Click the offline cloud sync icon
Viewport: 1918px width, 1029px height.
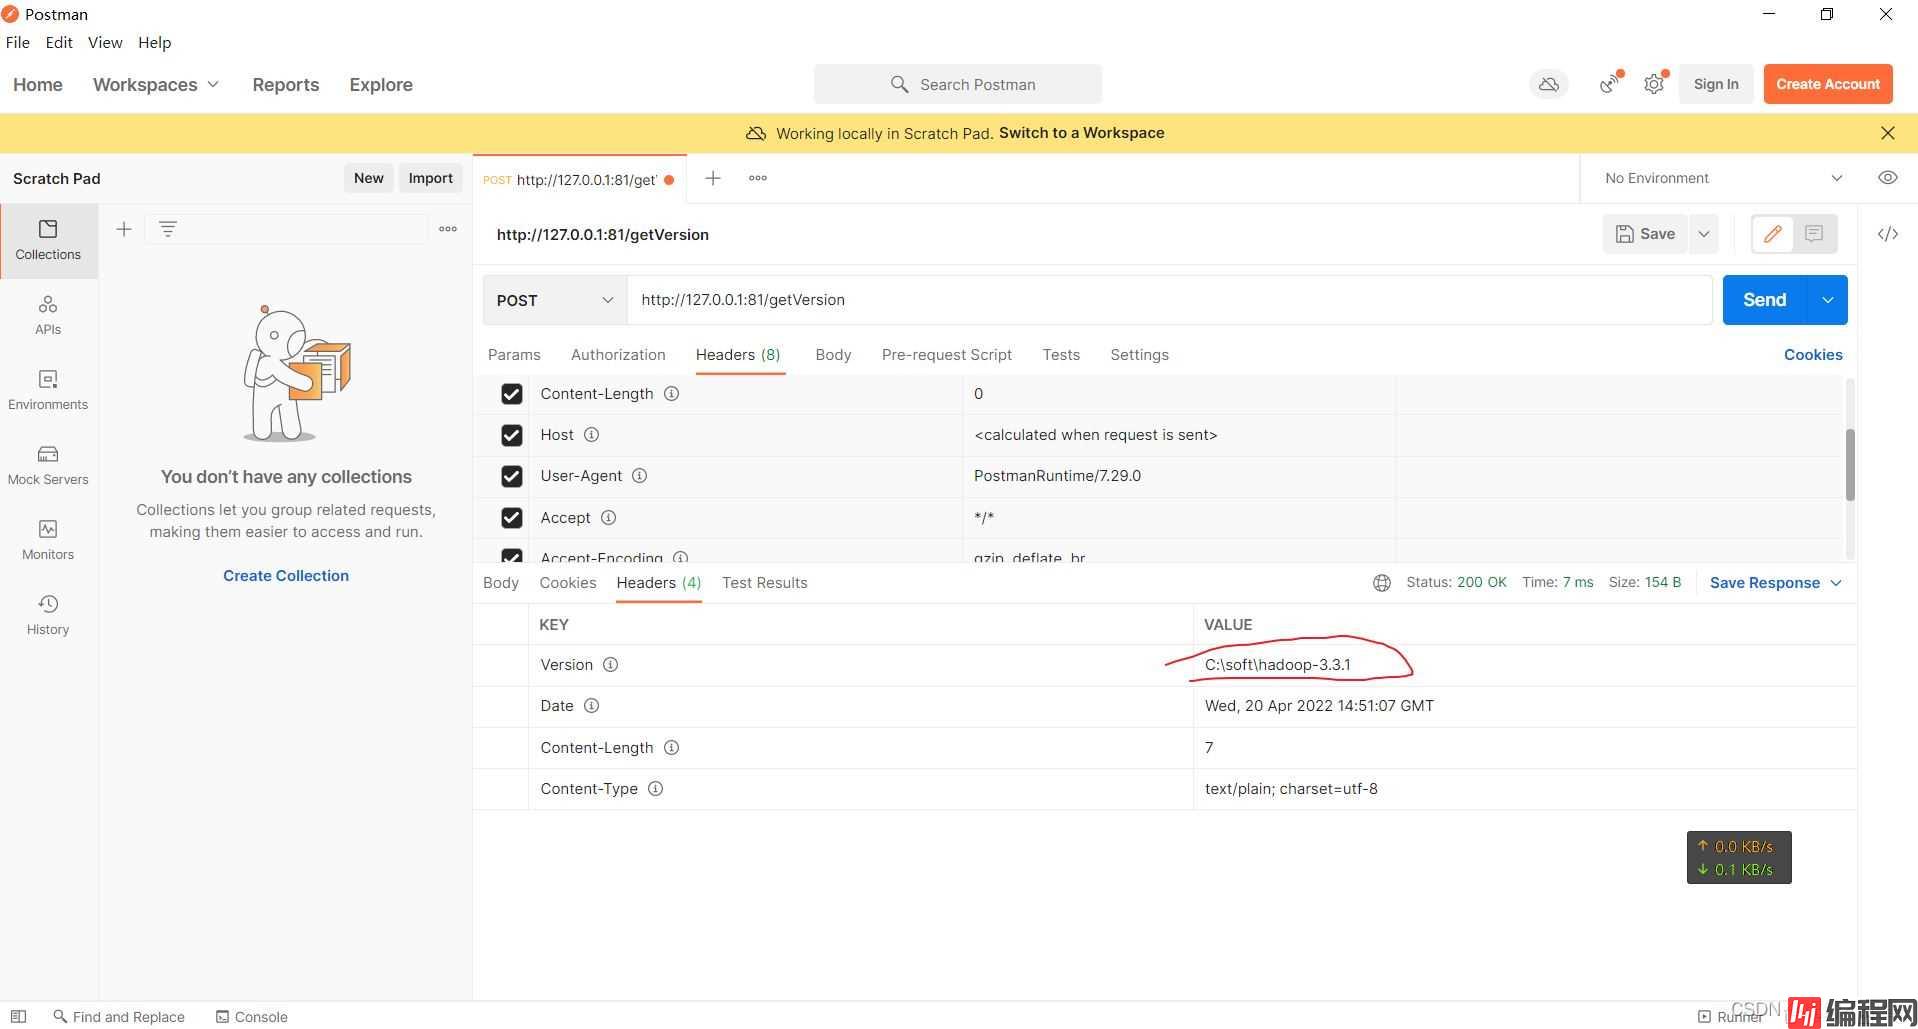1549,84
